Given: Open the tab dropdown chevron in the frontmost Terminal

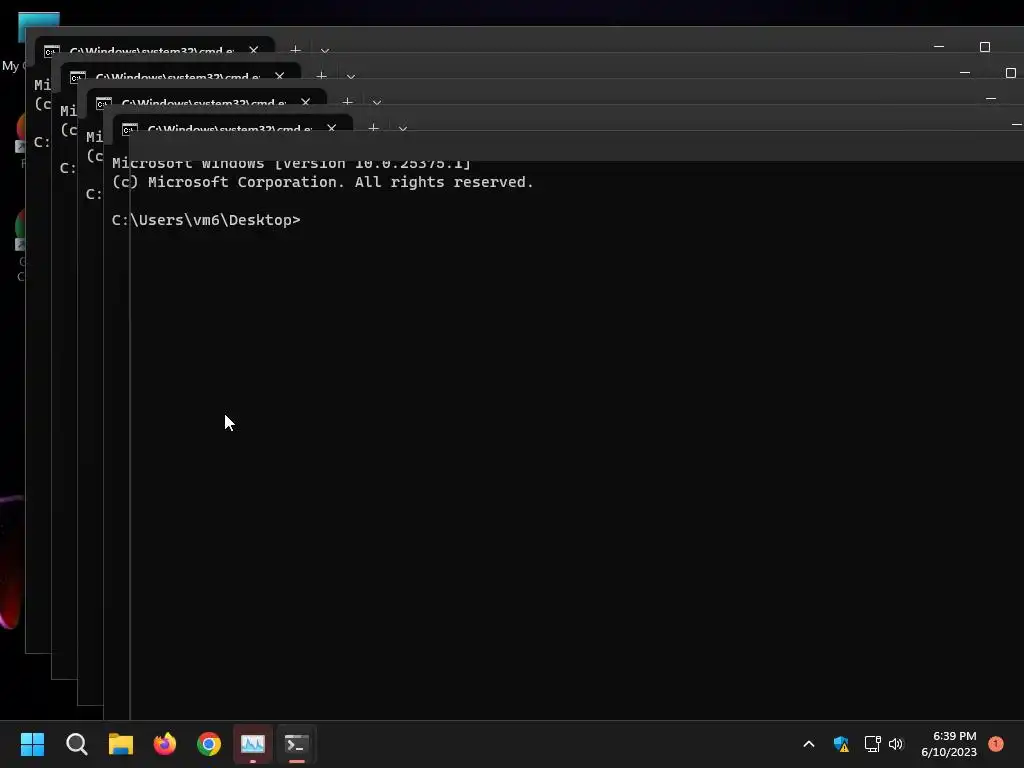Looking at the screenshot, I should pos(402,128).
